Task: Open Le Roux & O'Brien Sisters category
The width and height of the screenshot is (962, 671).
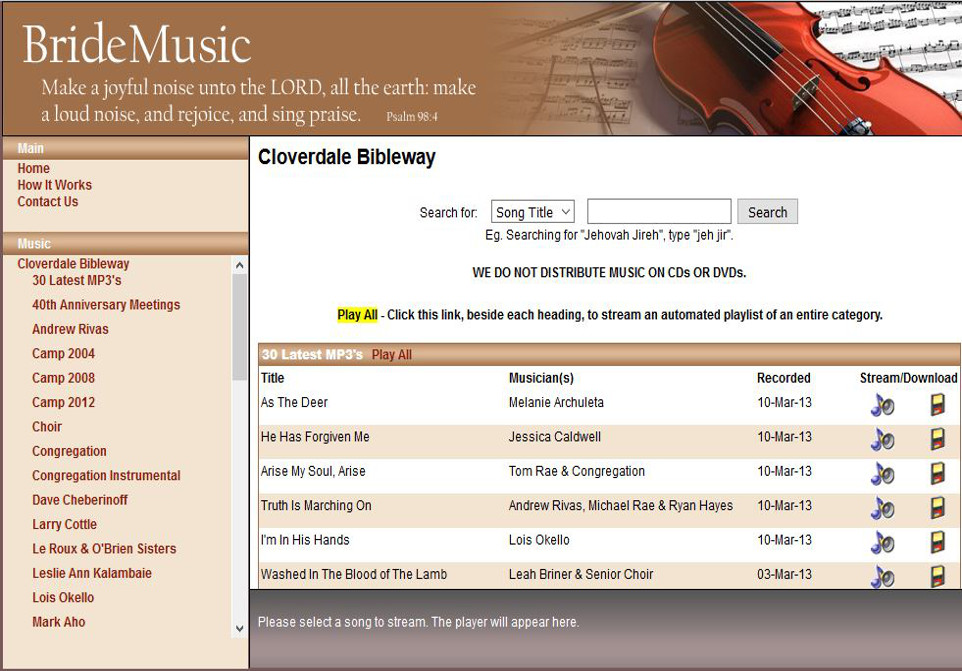Action: pyautogui.click(x=104, y=549)
